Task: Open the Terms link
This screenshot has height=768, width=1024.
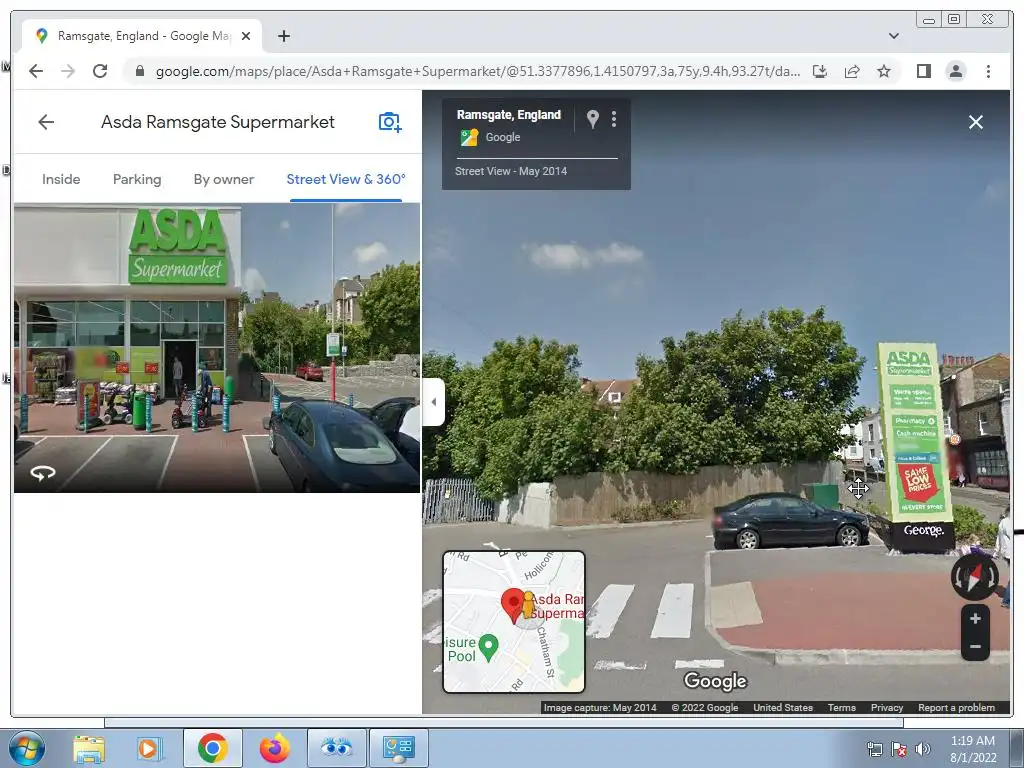Action: coord(842,707)
